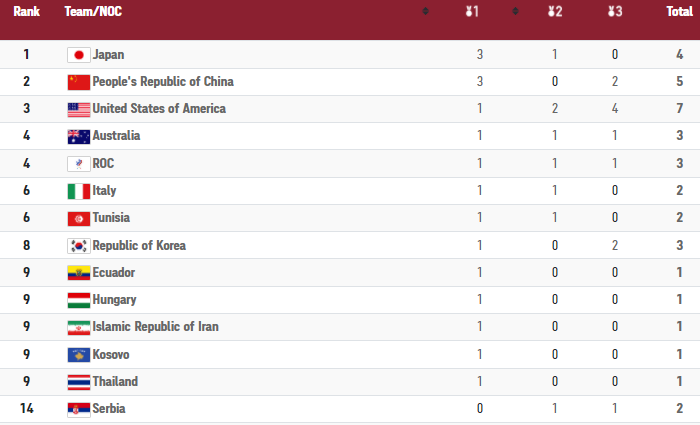Click the People's Republic of China flag
The image size is (700, 425).
79,82
